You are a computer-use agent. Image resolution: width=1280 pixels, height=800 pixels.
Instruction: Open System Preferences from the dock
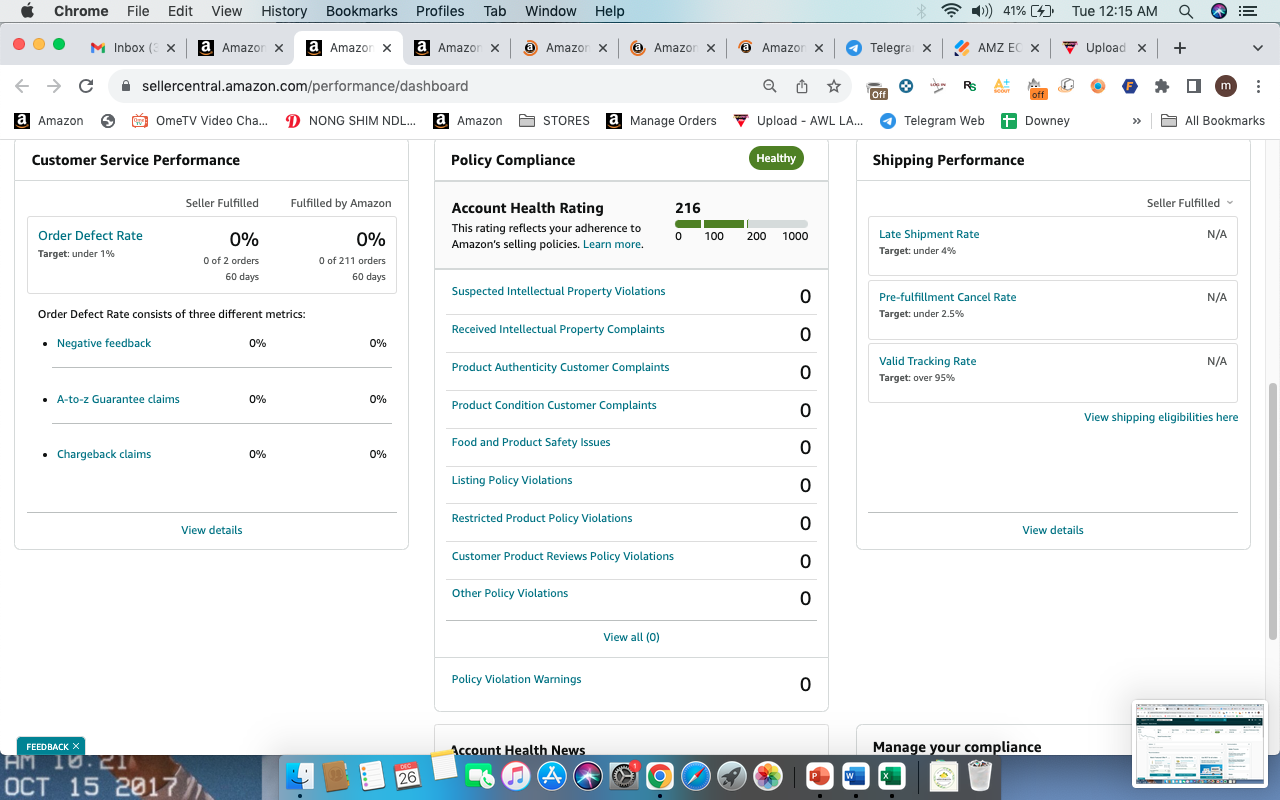click(623, 776)
